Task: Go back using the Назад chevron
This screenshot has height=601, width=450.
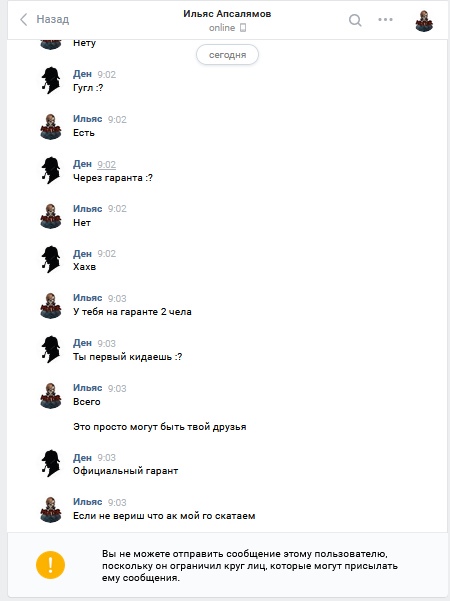Action: click(x=24, y=19)
